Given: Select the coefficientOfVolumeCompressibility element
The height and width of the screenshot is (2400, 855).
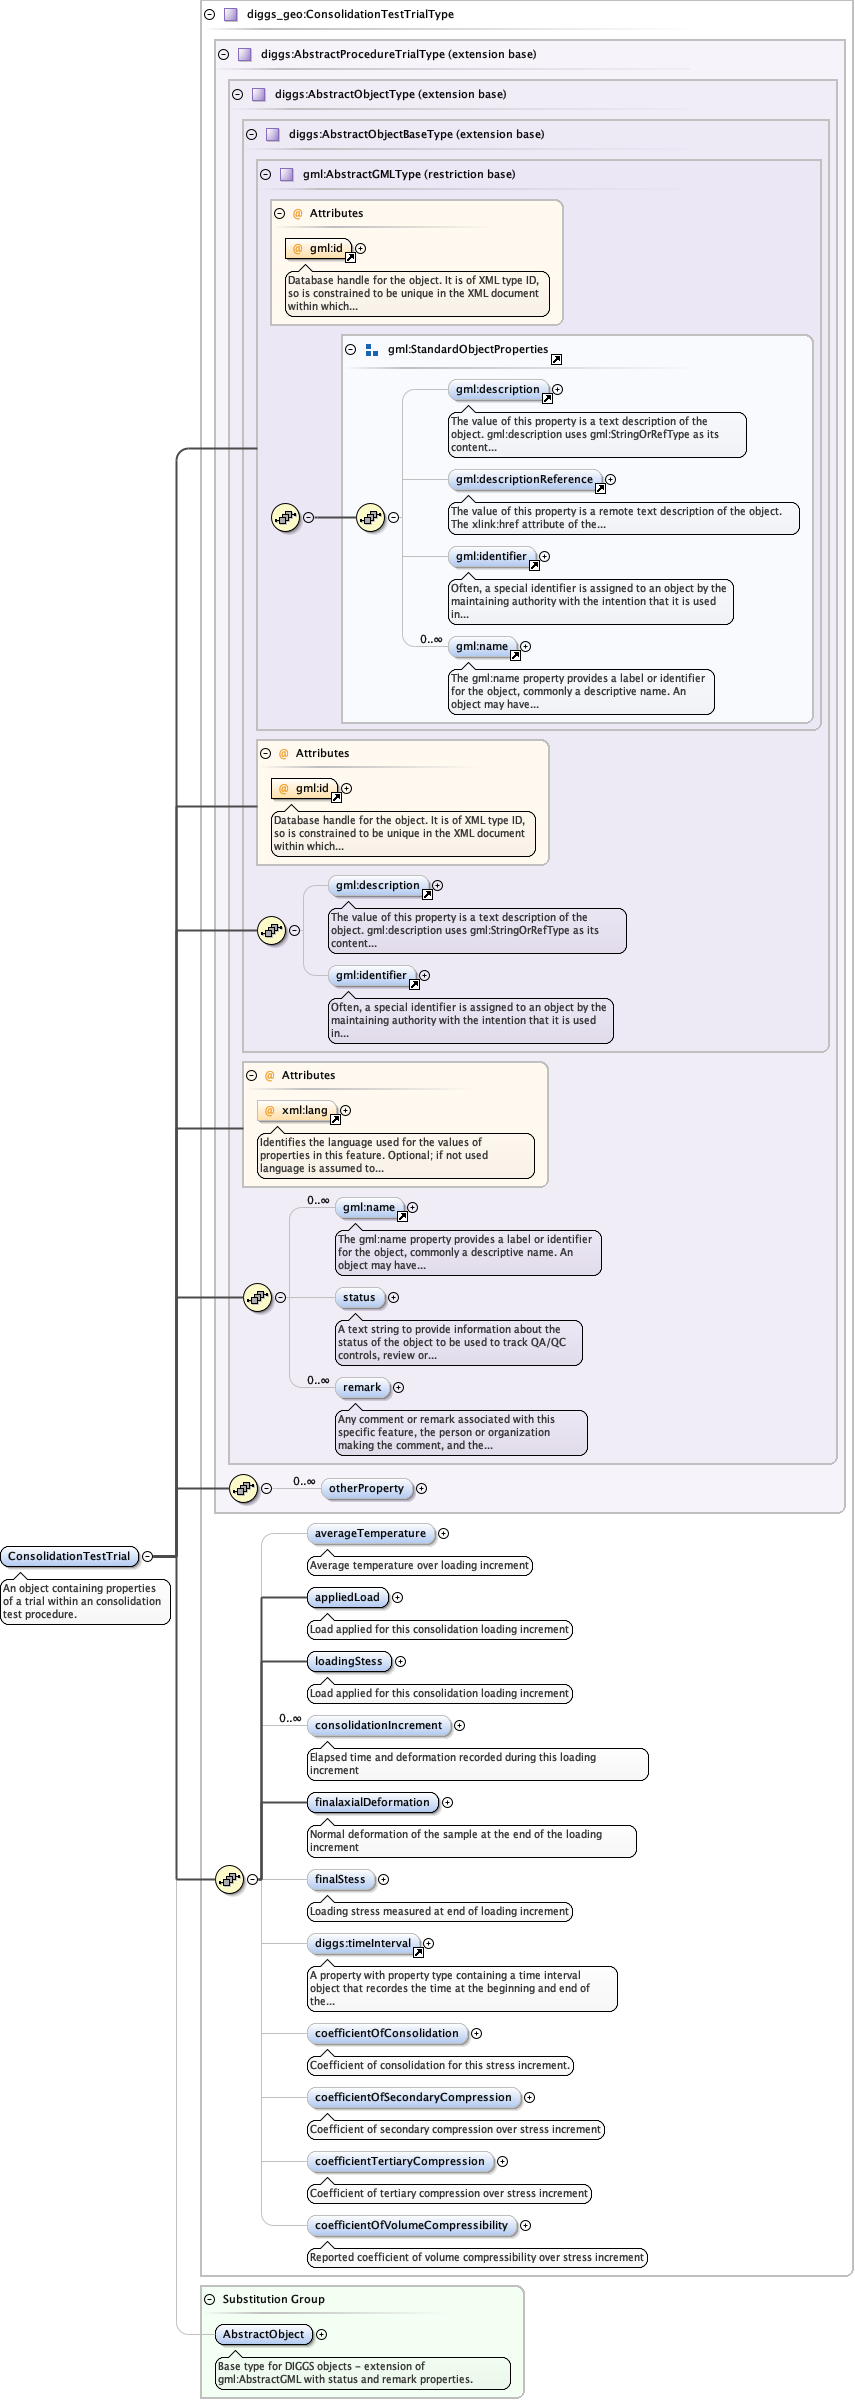Looking at the screenshot, I should click(411, 2225).
